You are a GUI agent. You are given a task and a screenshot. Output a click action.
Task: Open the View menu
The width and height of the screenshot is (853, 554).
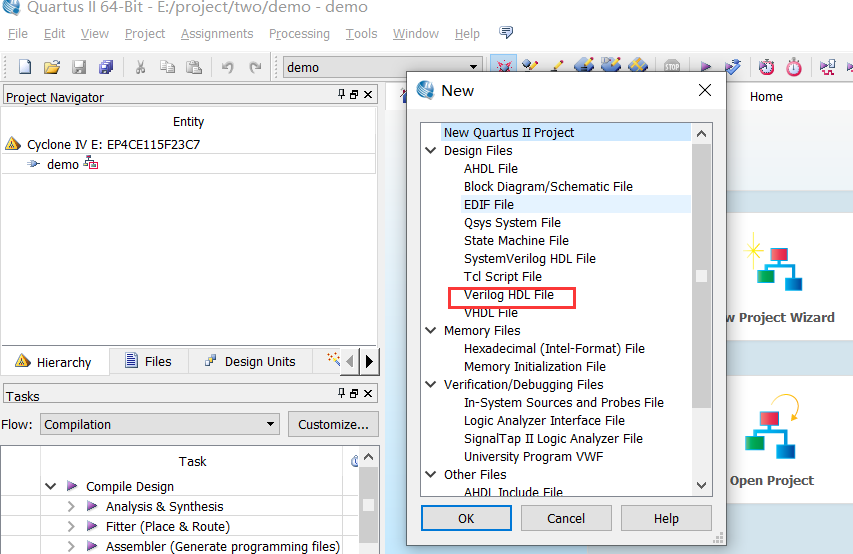pyautogui.click(x=95, y=34)
